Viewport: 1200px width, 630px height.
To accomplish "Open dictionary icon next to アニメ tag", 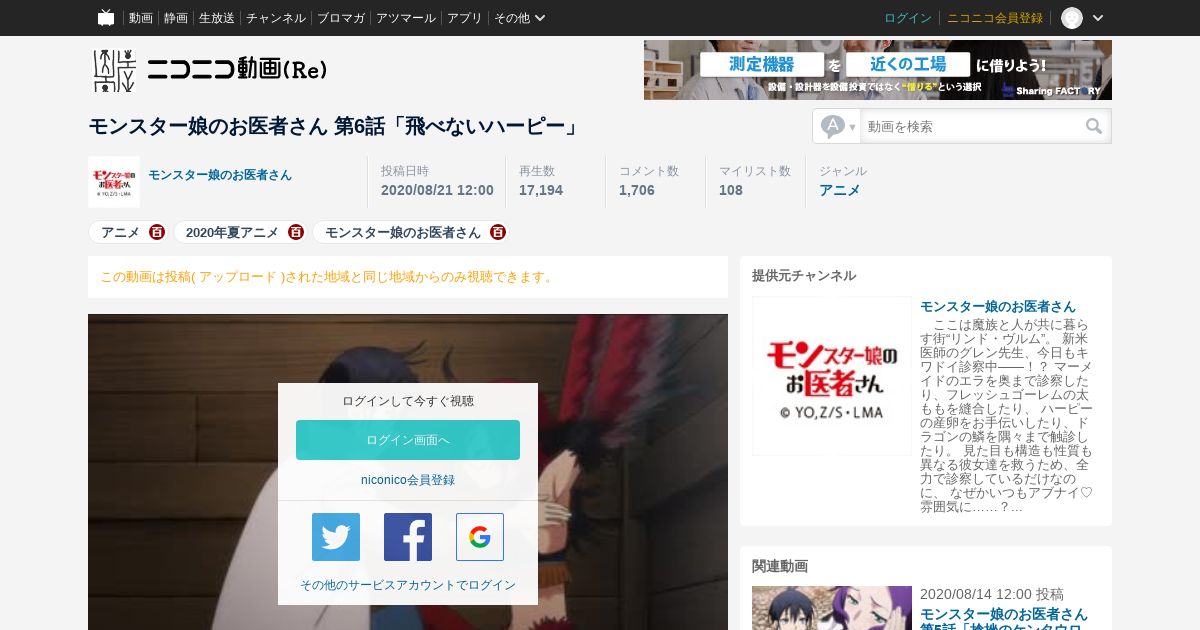I will click(x=157, y=232).
